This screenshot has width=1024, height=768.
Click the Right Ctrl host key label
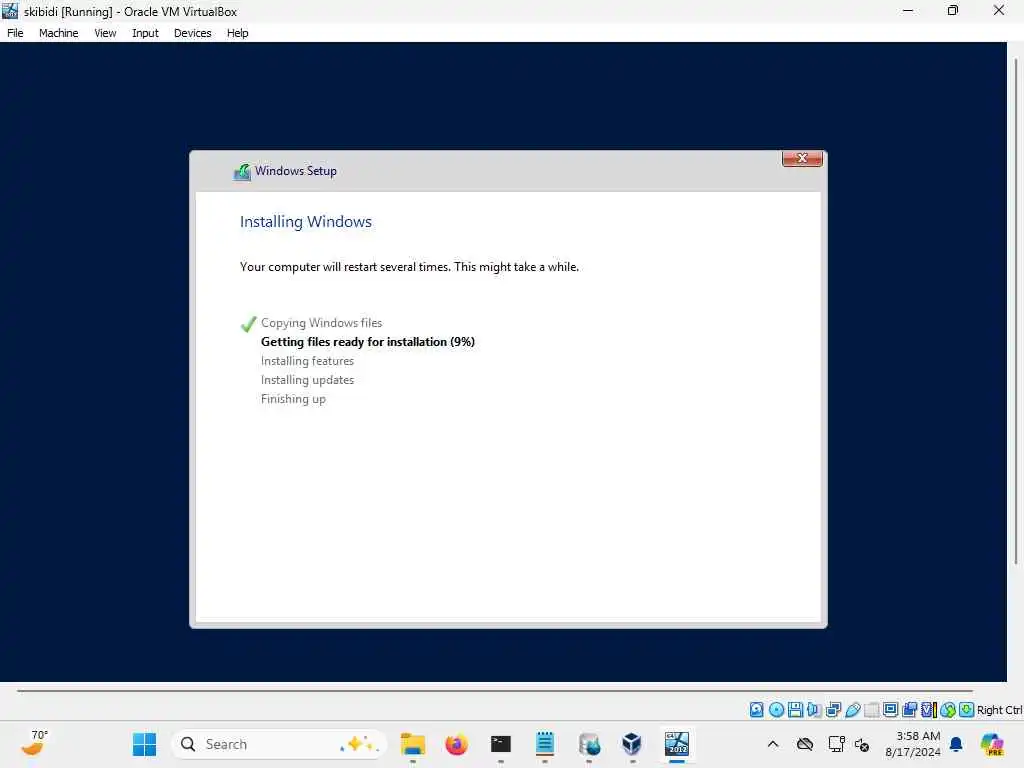[999, 710]
